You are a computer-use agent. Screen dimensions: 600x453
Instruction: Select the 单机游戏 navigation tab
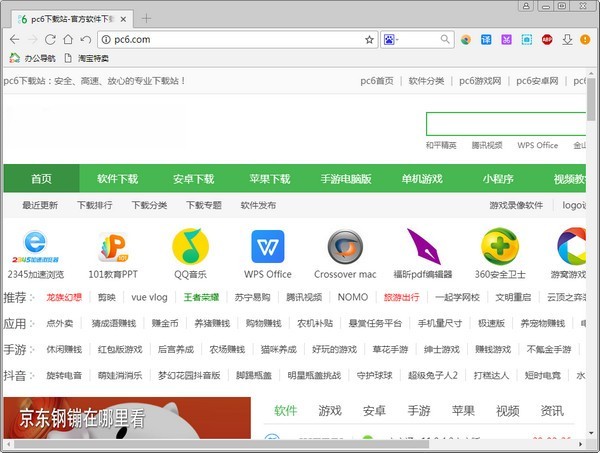coord(422,179)
